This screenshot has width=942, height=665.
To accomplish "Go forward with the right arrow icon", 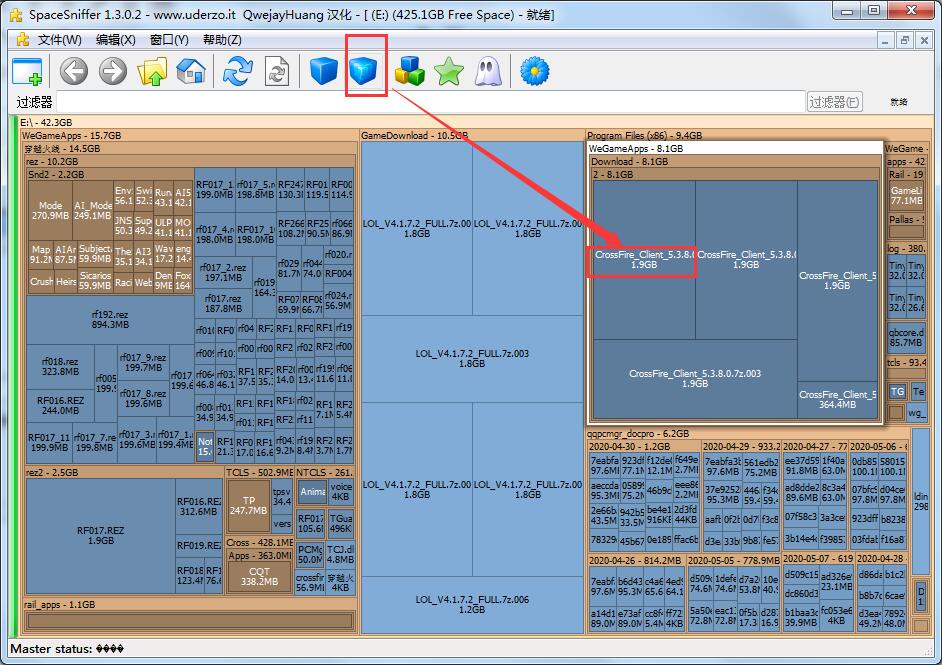I will coord(113,71).
